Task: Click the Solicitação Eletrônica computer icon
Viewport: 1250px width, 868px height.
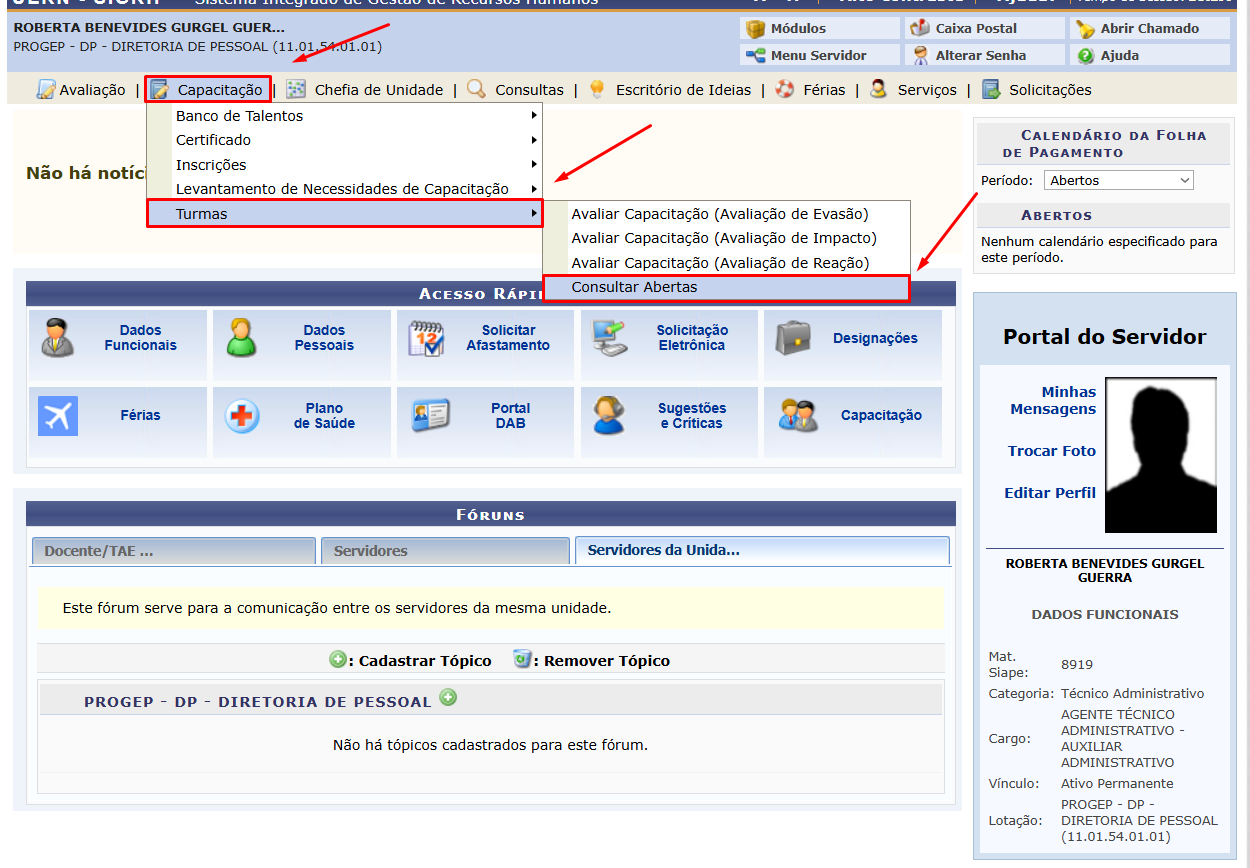Action: [x=611, y=338]
